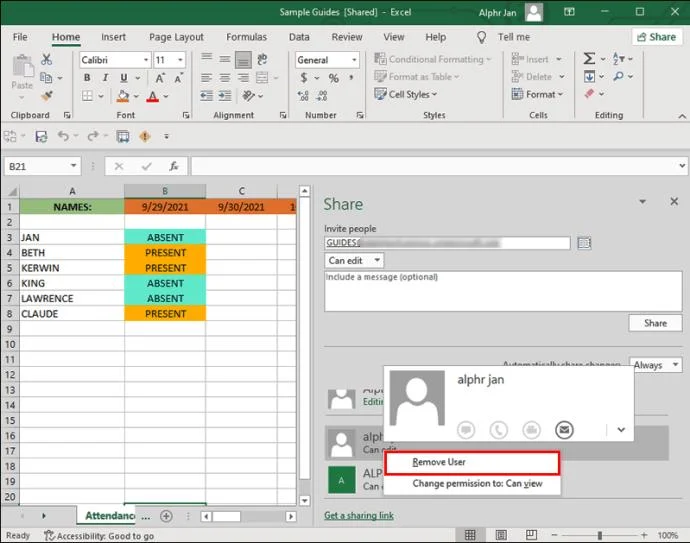This screenshot has height=543, width=690.
Task: Click Accessibility: Good to go status
Action: point(99,536)
